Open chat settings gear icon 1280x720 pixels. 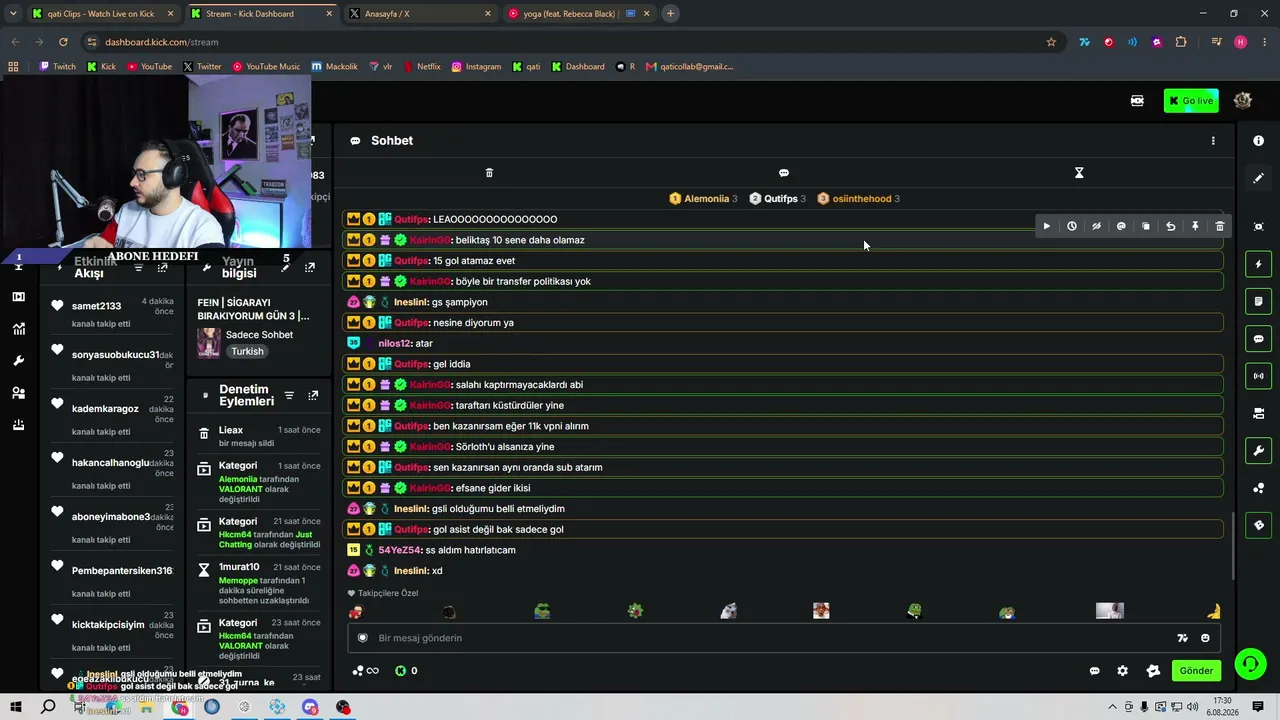coord(1122,671)
